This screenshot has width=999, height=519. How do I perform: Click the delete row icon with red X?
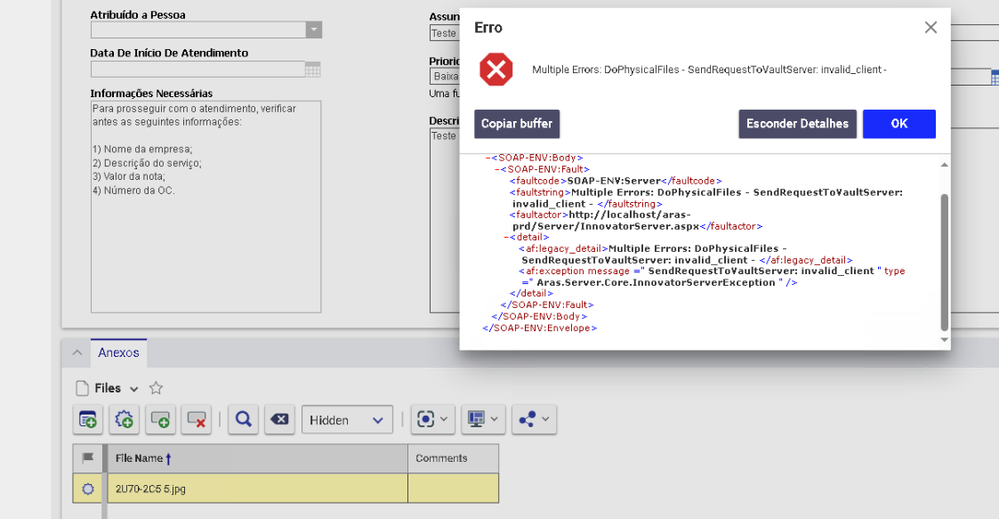click(197, 421)
